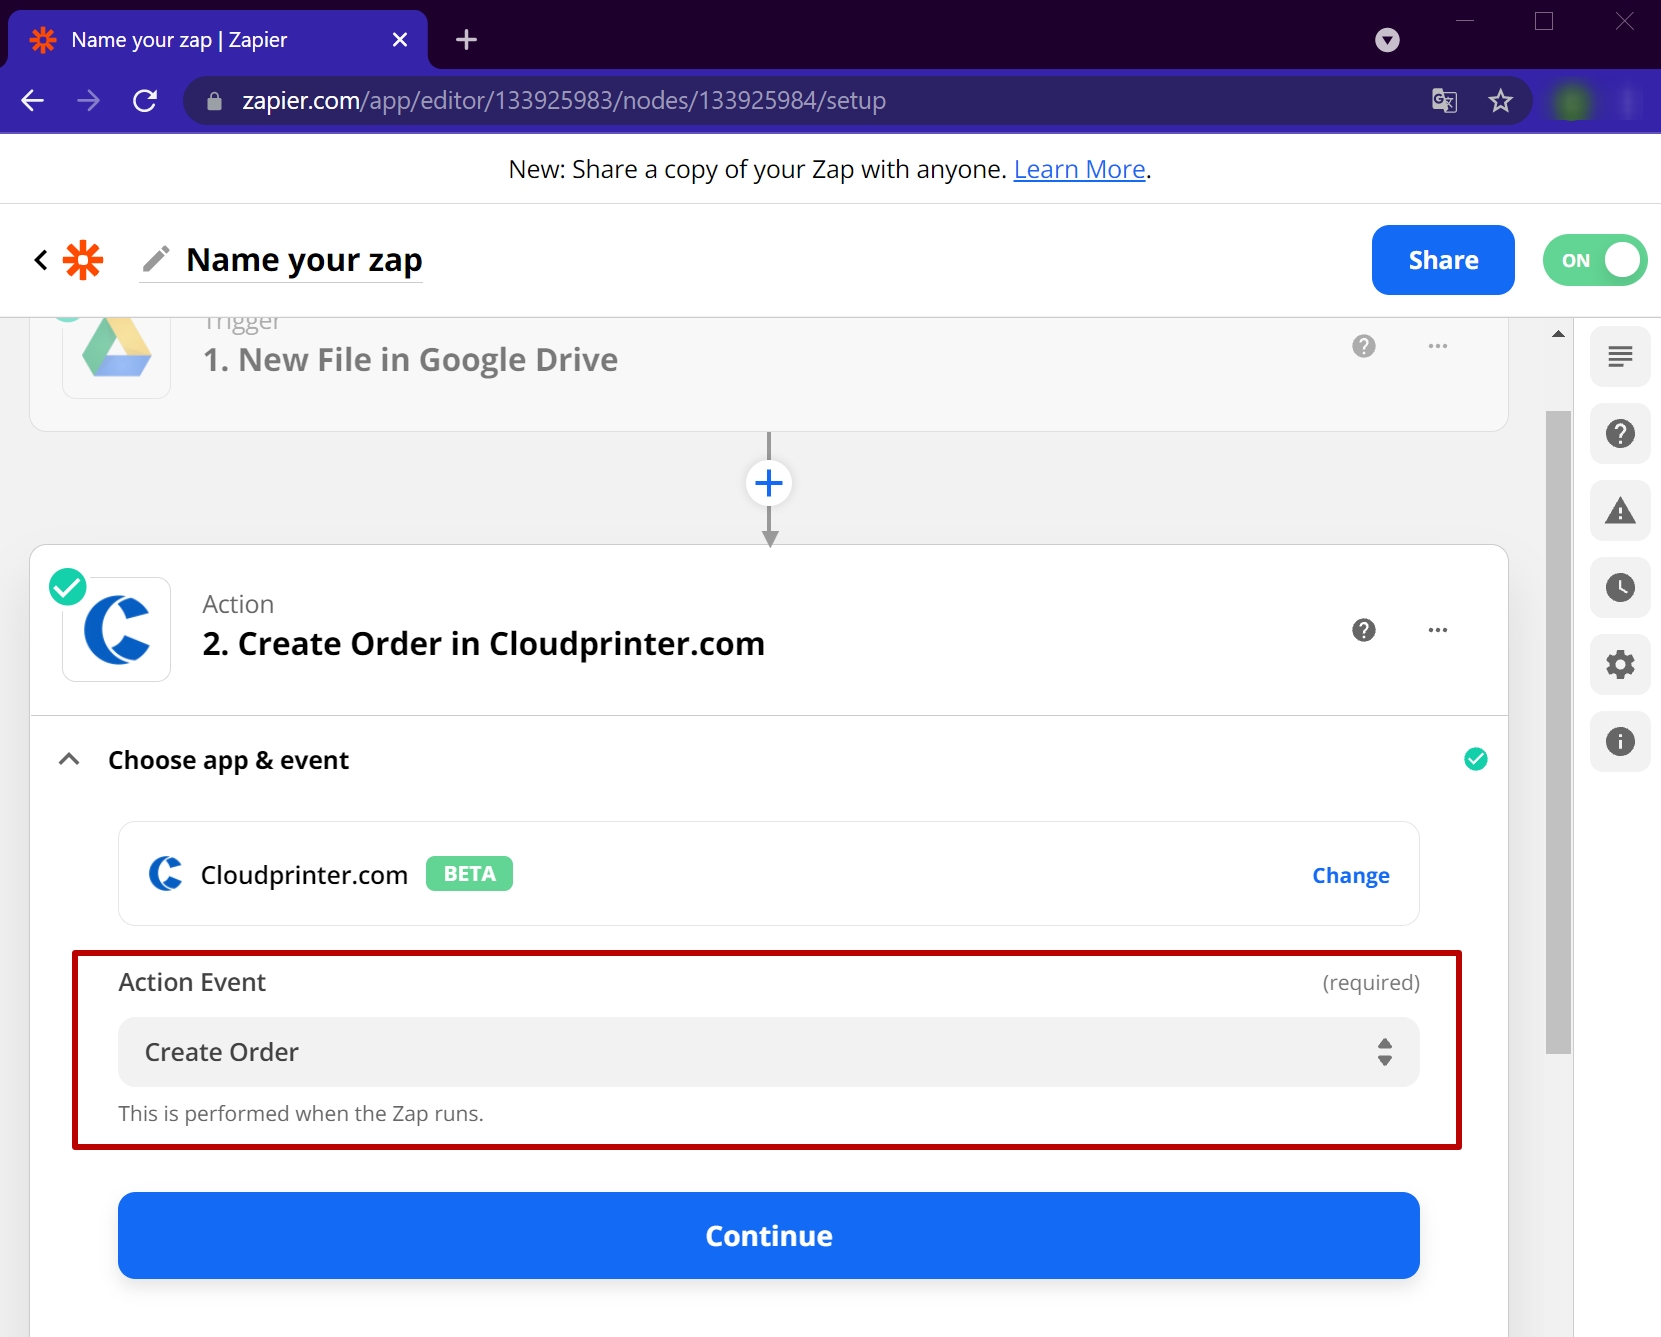Open the zap info panel

(x=1620, y=741)
